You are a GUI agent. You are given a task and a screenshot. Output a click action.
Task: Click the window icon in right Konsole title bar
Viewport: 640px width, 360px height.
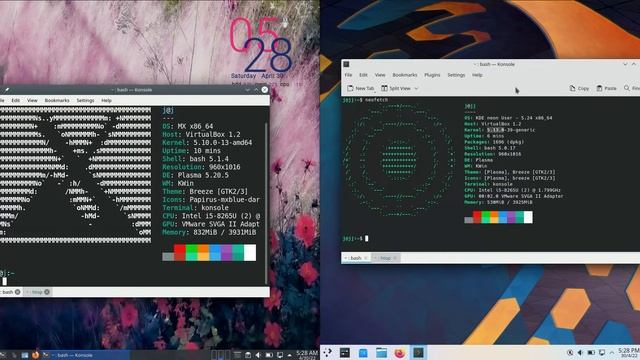(346, 64)
